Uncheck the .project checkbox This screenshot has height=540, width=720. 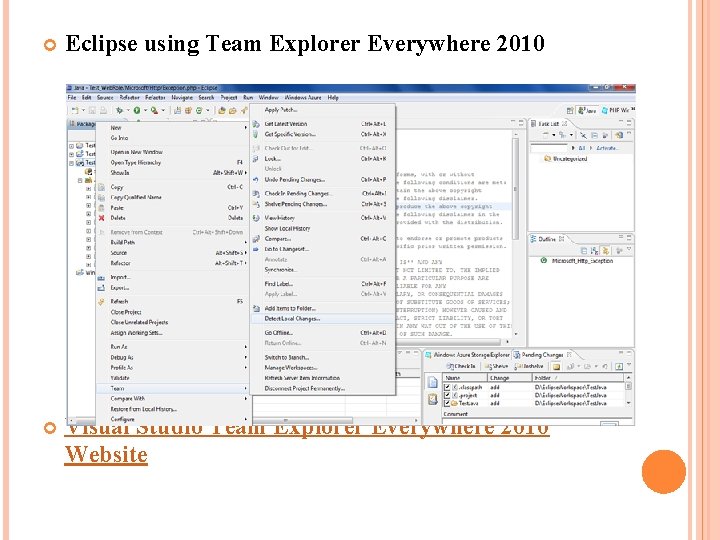pyautogui.click(x=447, y=395)
